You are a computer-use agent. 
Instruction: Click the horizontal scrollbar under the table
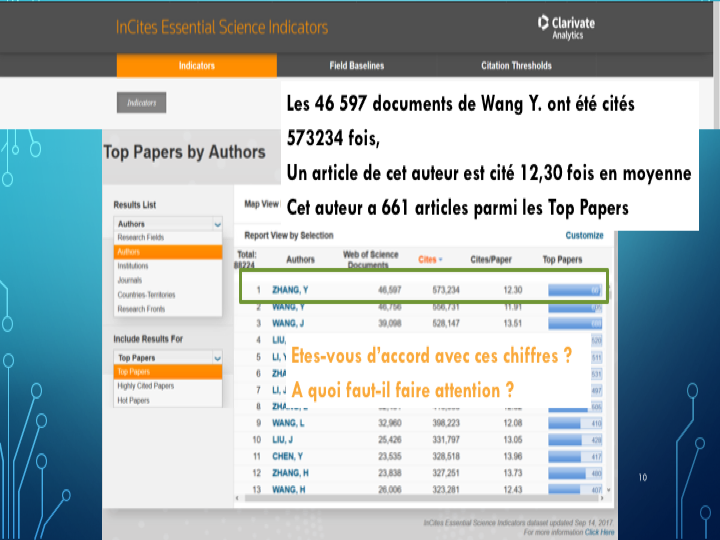pyautogui.click(x=420, y=498)
